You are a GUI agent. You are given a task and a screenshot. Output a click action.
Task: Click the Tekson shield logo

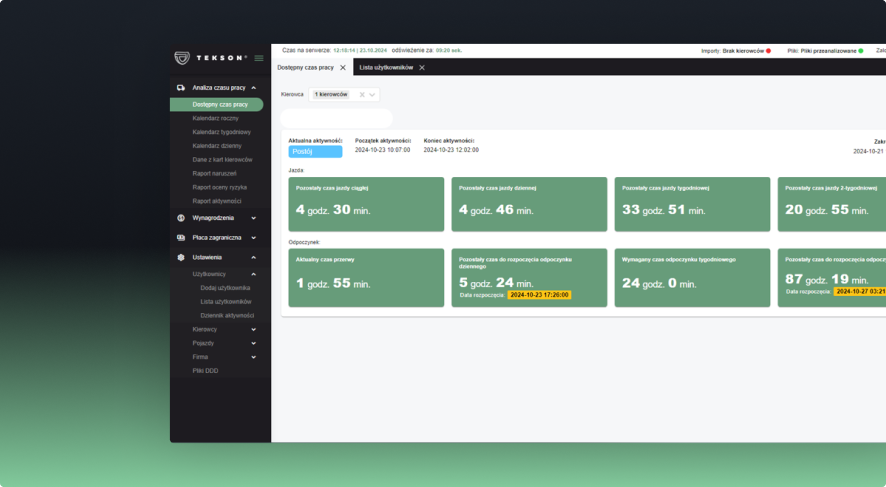pyautogui.click(x=182, y=58)
